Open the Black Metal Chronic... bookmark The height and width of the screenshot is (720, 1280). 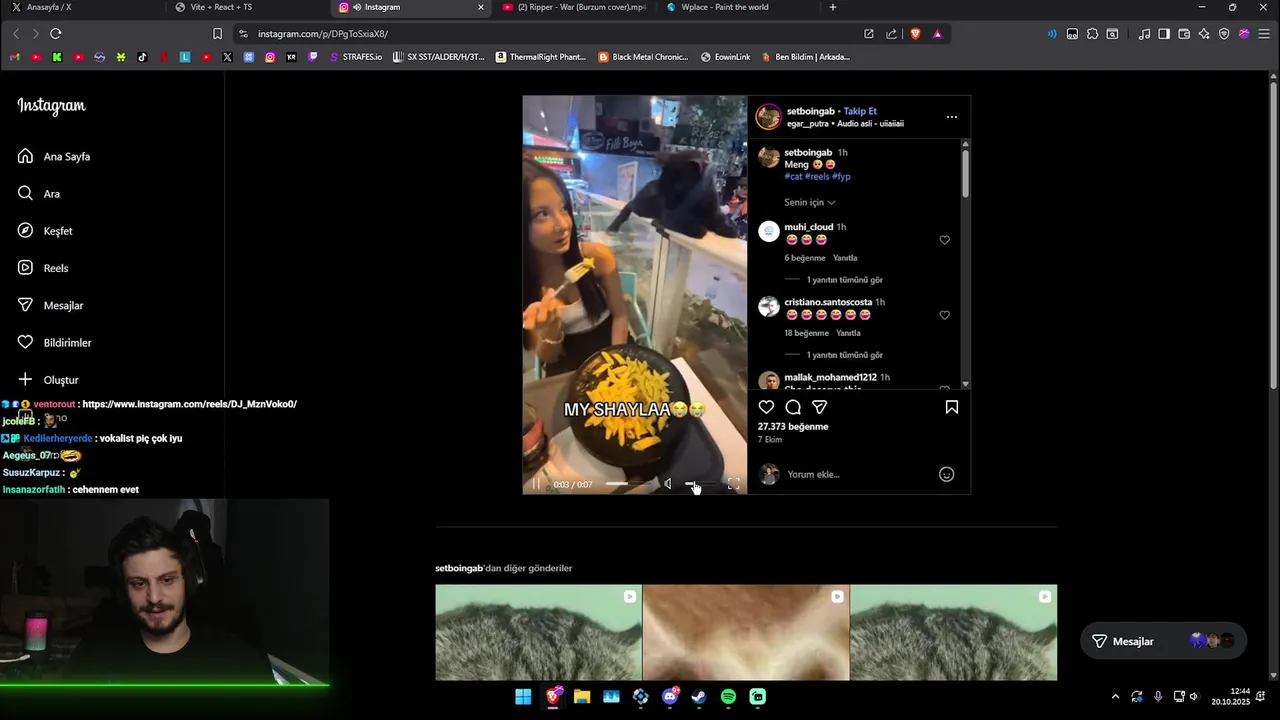(x=643, y=57)
